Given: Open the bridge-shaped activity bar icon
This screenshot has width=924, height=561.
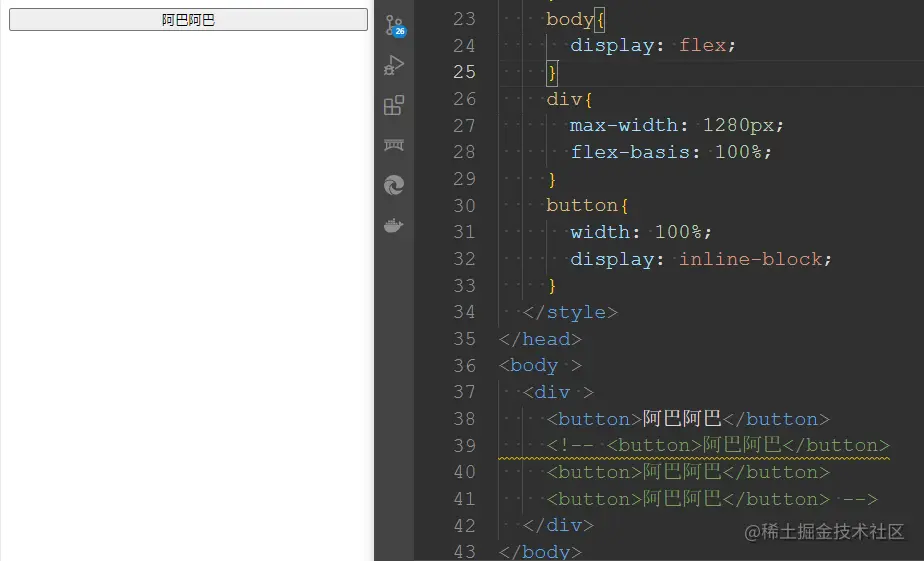Looking at the screenshot, I should (394, 145).
